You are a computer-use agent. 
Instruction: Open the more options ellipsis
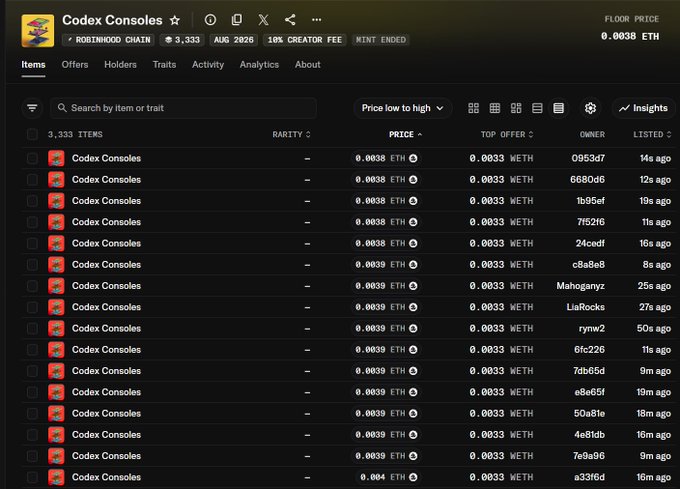tap(317, 20)
